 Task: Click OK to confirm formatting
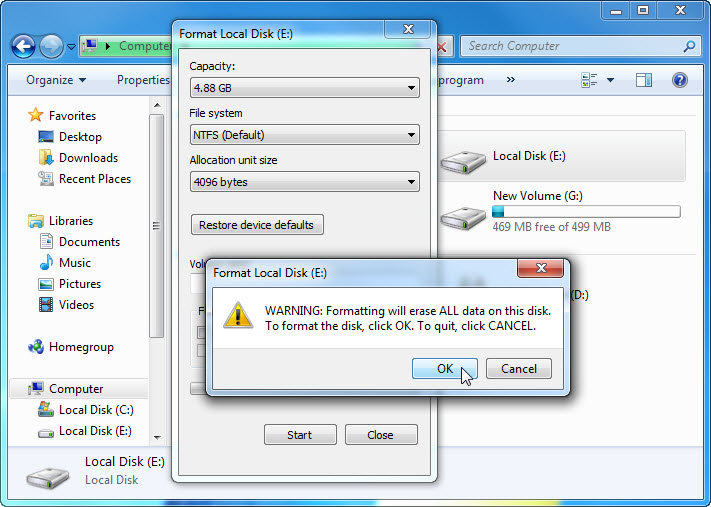point(444,369)
